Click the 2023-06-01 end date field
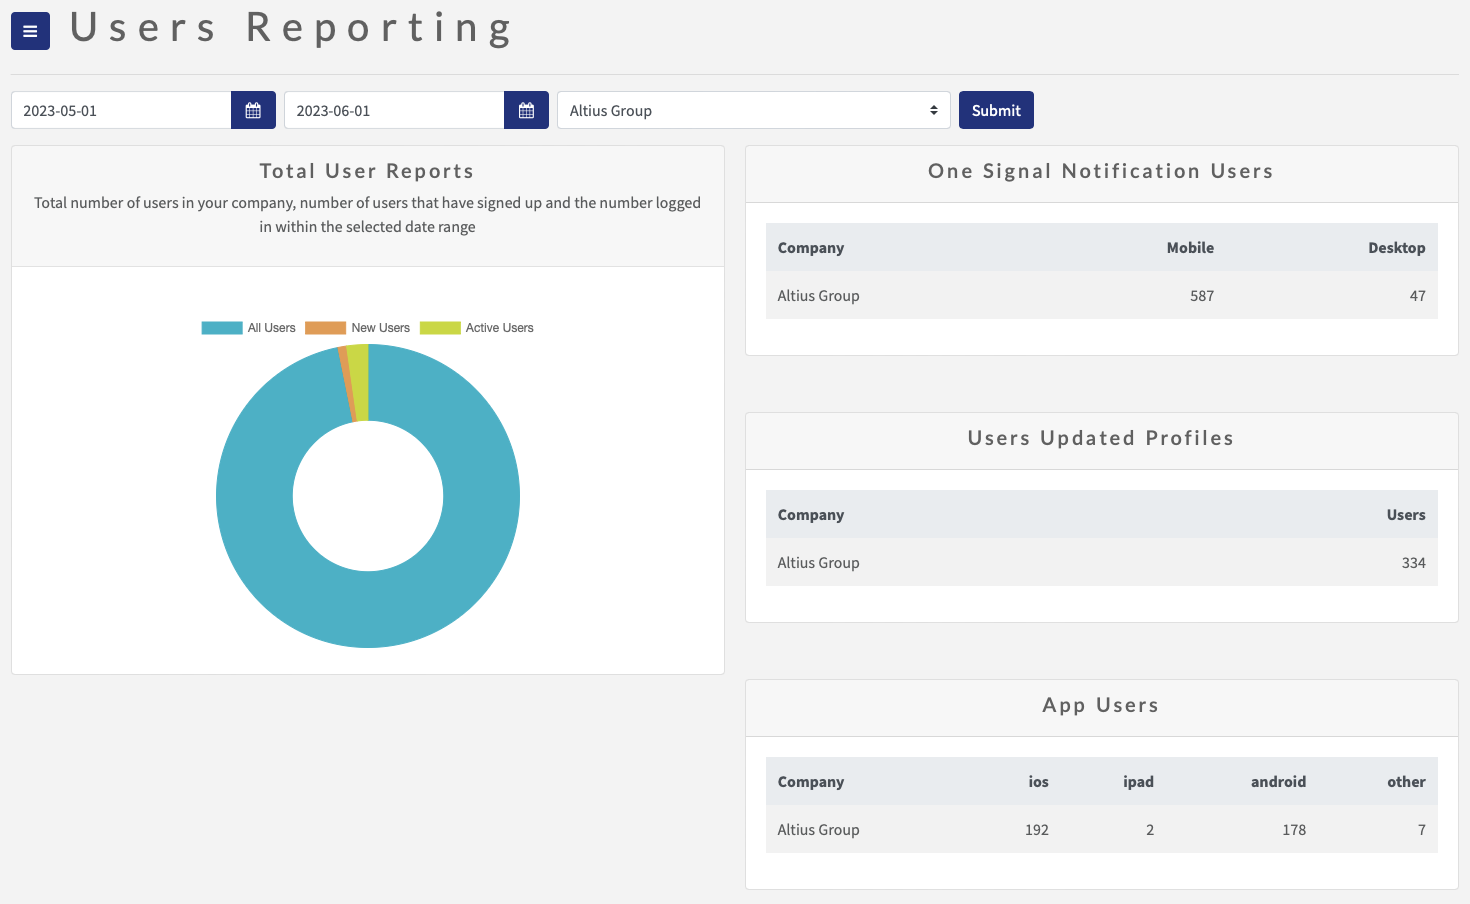This screenshot has width=1470, height=904. 393,110
